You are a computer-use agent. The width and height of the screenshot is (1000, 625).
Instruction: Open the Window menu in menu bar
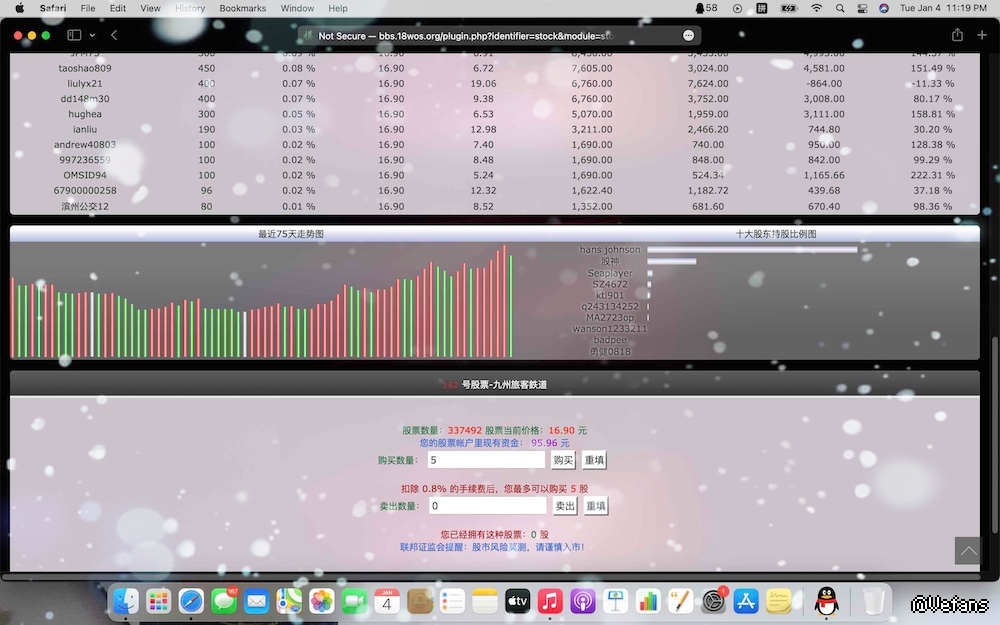coord(297,8)
